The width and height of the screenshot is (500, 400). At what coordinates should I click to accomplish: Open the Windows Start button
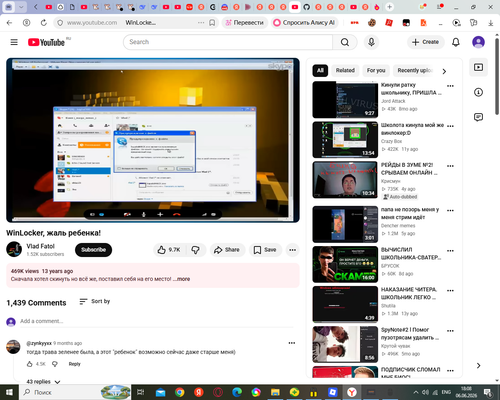coord(9,392)
